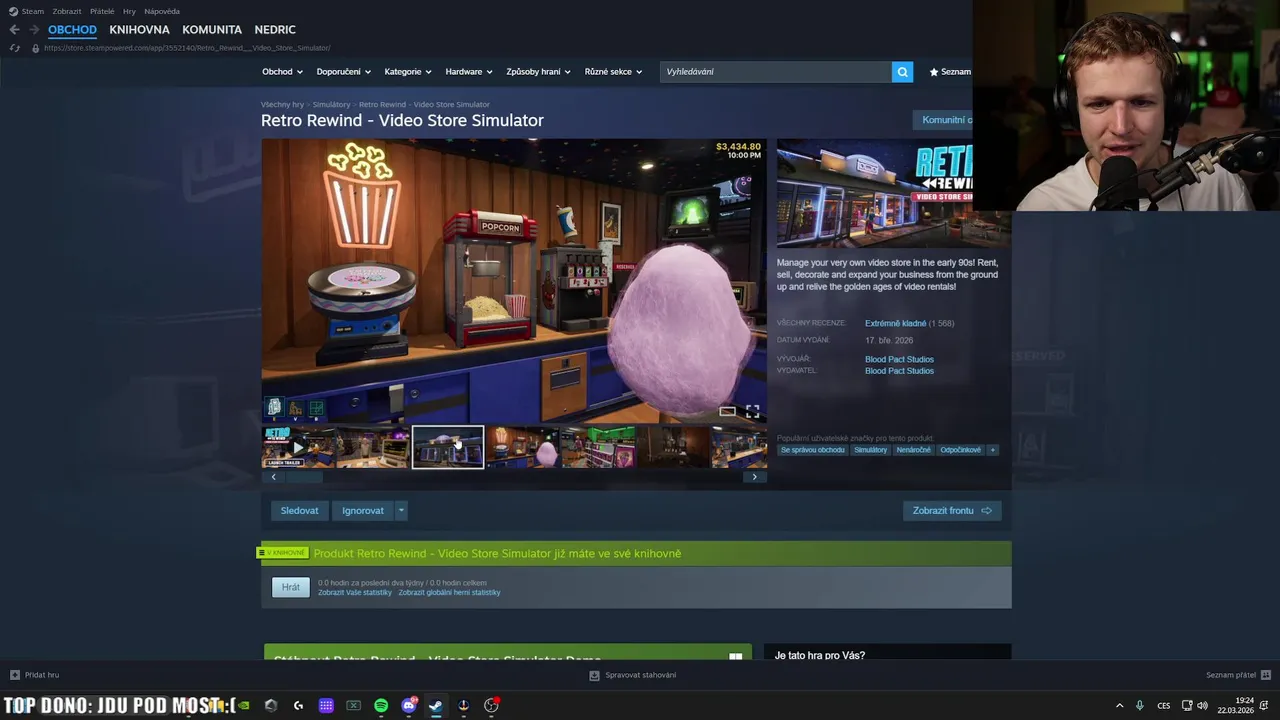The height and width of the screenshot is (720, 1280).
Task: Open the notification center icon
Action: [x=1263, y=705]
